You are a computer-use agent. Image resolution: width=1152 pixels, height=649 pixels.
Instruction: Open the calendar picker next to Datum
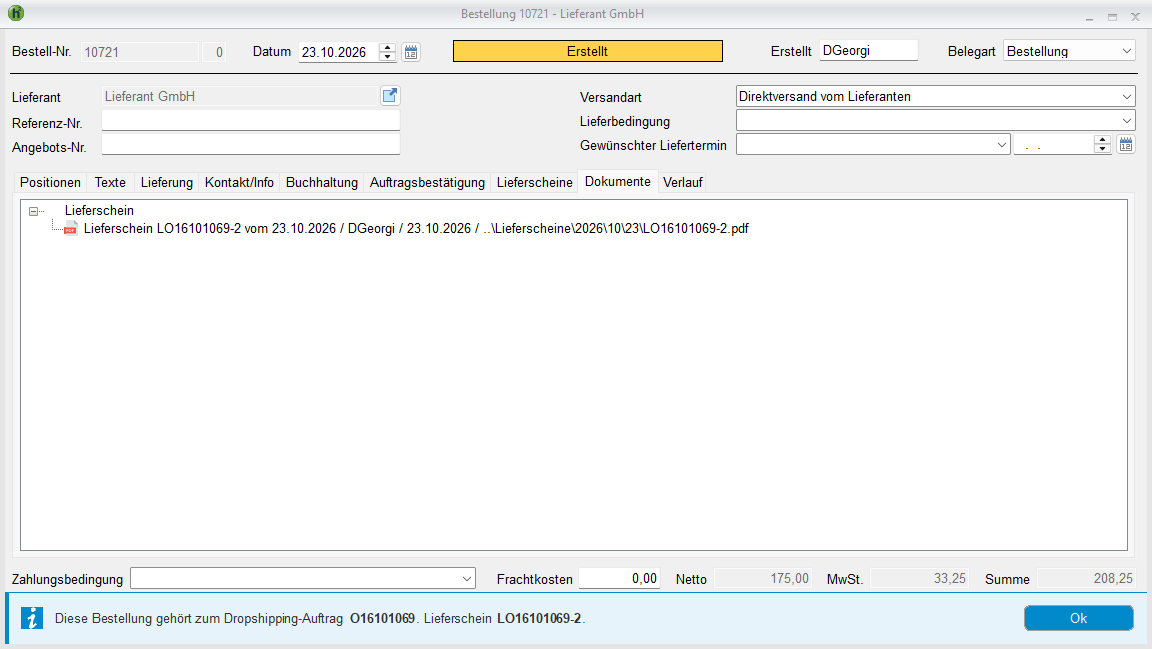point(411,52)
